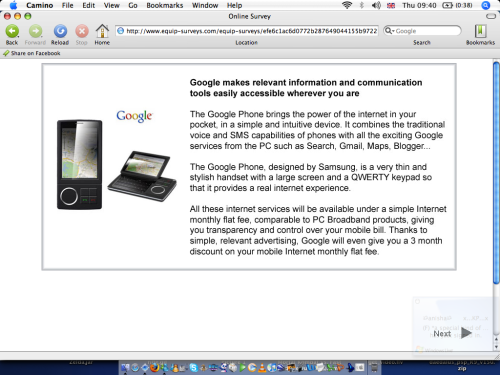Reload the page with Reload icon
The width and height of the screenshot is (500, 375).
[60, 32]
